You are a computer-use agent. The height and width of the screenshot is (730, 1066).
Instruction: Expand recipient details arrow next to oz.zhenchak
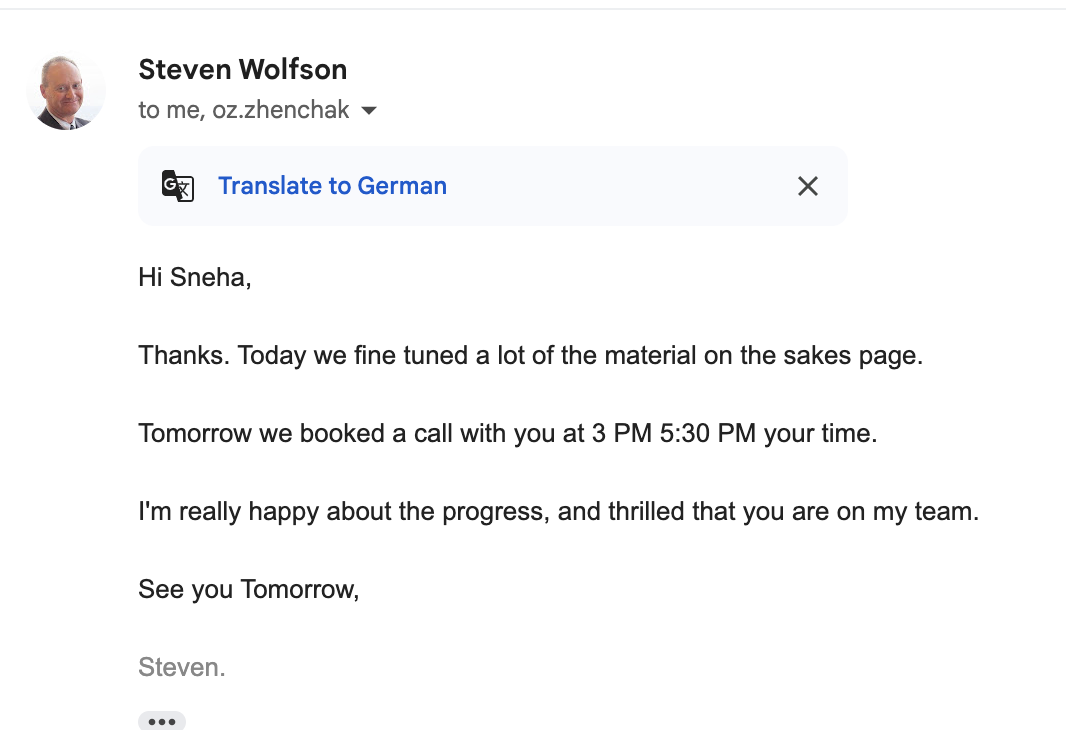pyautogui.click(x=369, y=111)
